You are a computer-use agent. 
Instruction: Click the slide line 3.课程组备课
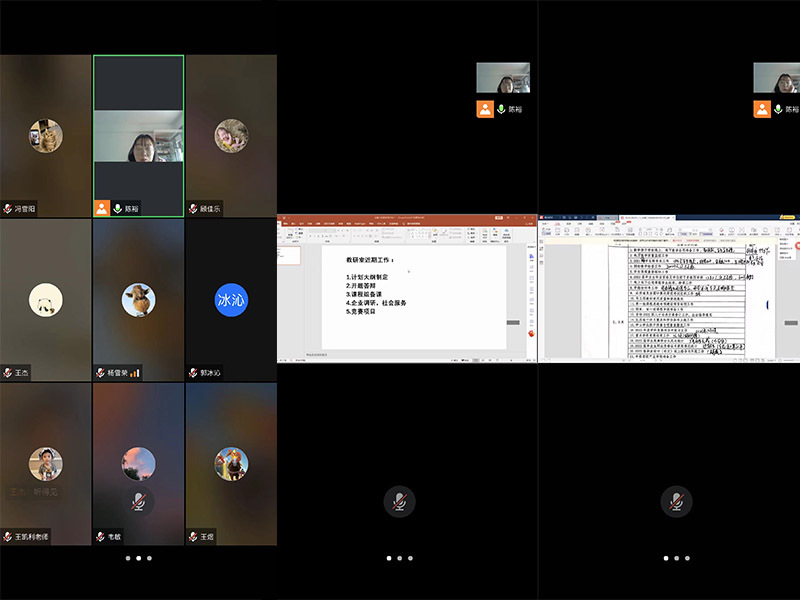[364, 294]
